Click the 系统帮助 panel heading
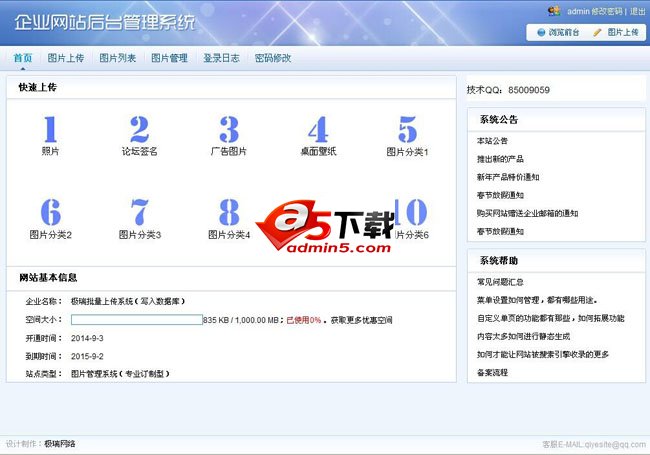 coord(499,261)
